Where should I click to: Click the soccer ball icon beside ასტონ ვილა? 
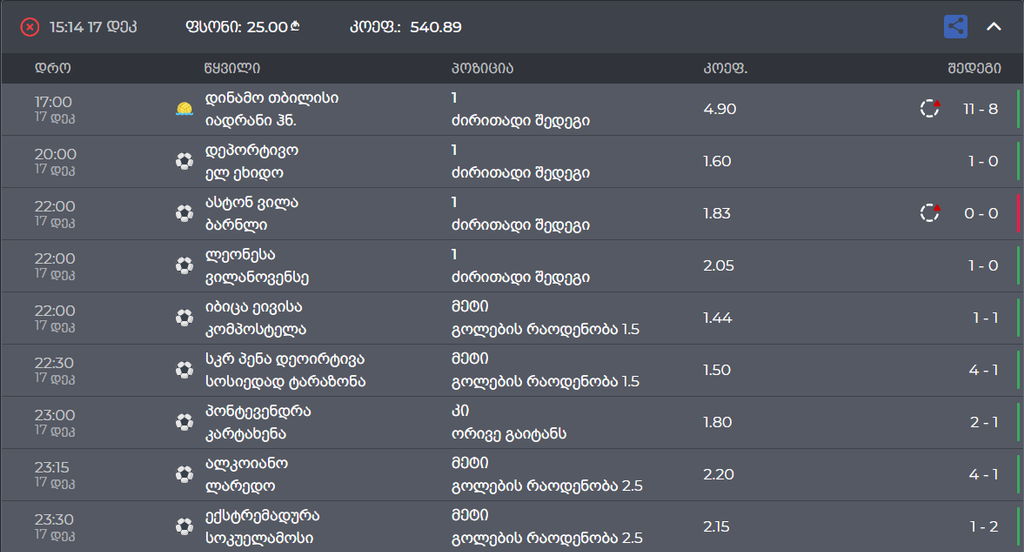coord(184,213)
